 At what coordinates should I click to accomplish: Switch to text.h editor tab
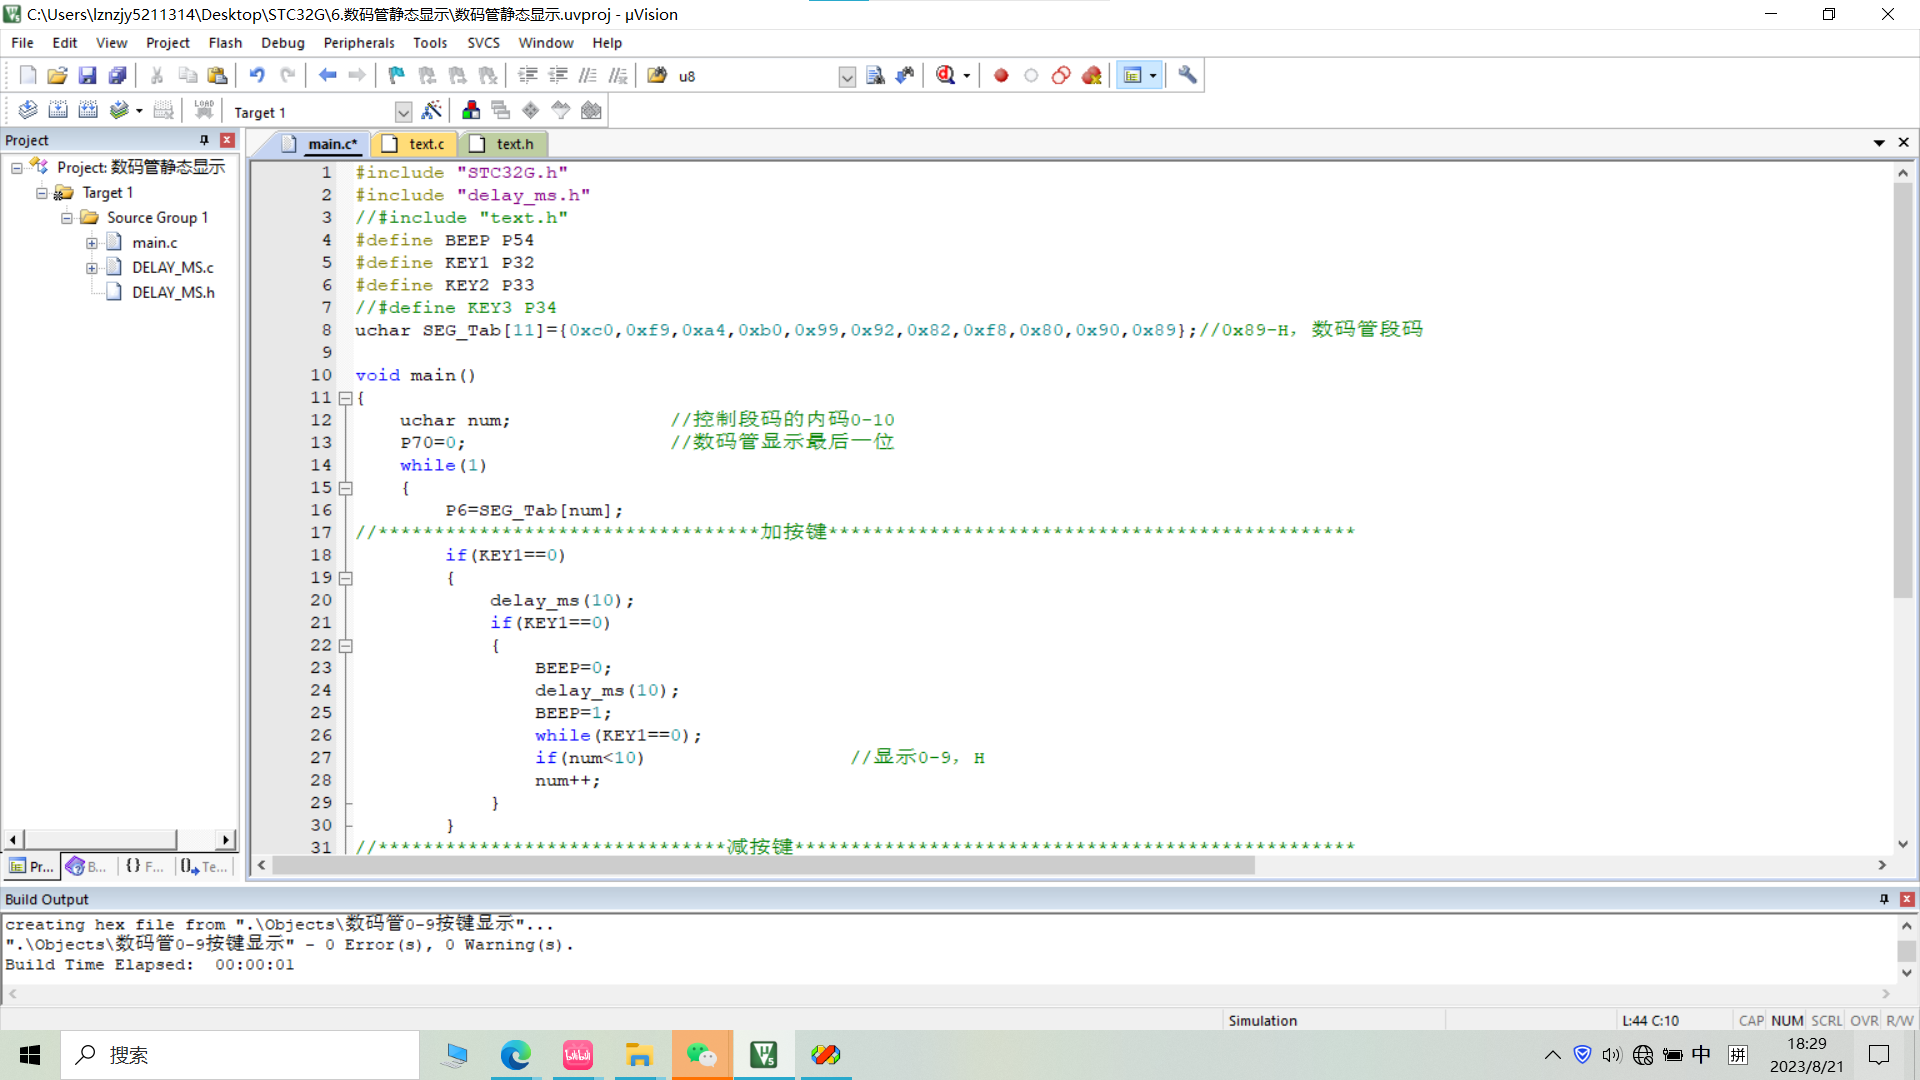[504, 144]
